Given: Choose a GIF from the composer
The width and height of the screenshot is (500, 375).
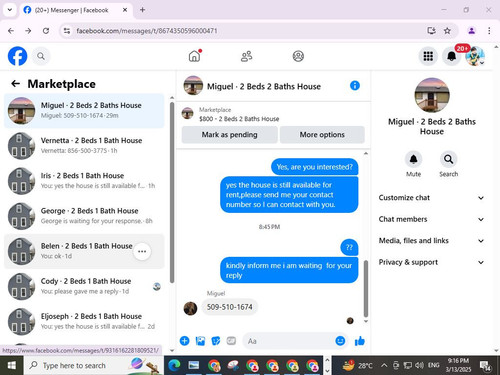Looking at the screenshot, I should [x=231, y=341].
